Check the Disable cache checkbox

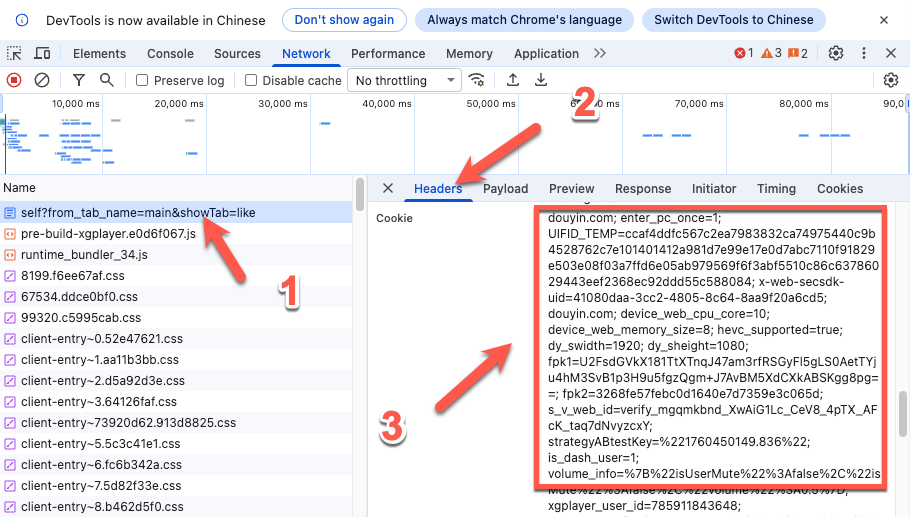pyautogui.click(x=251, y=80)
